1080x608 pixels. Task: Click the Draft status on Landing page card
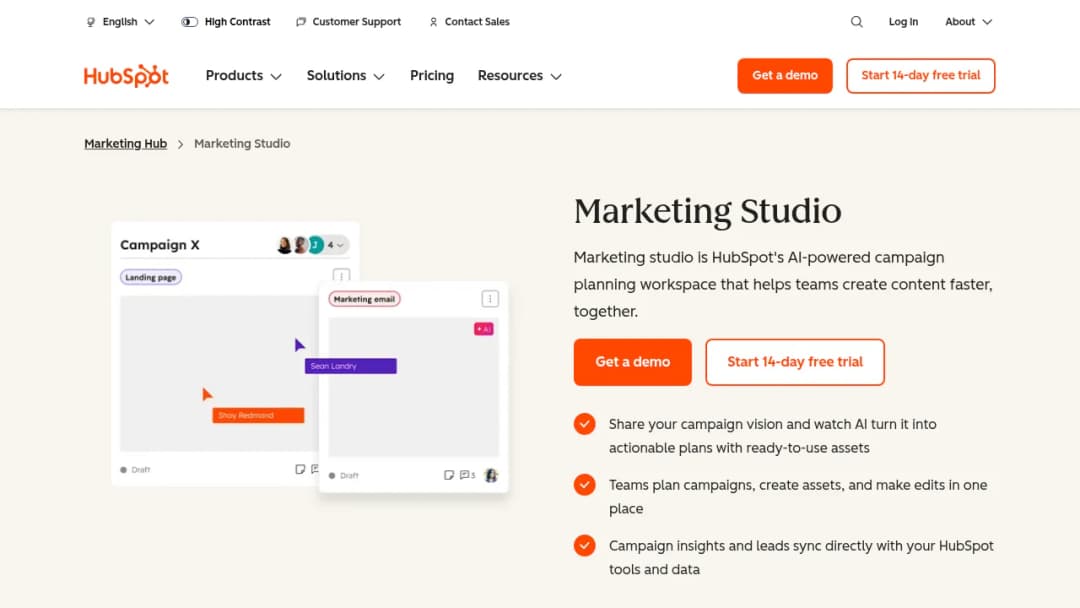136,470
